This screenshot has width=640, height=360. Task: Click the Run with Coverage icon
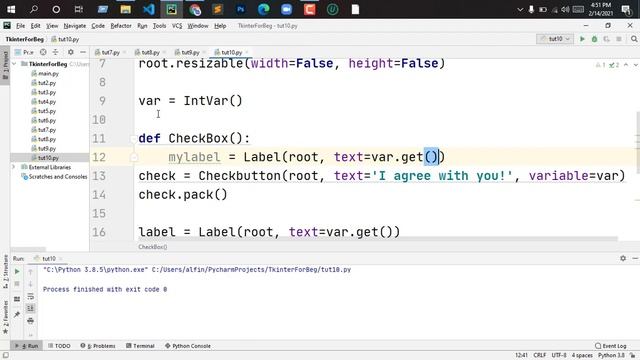(607, 39)
